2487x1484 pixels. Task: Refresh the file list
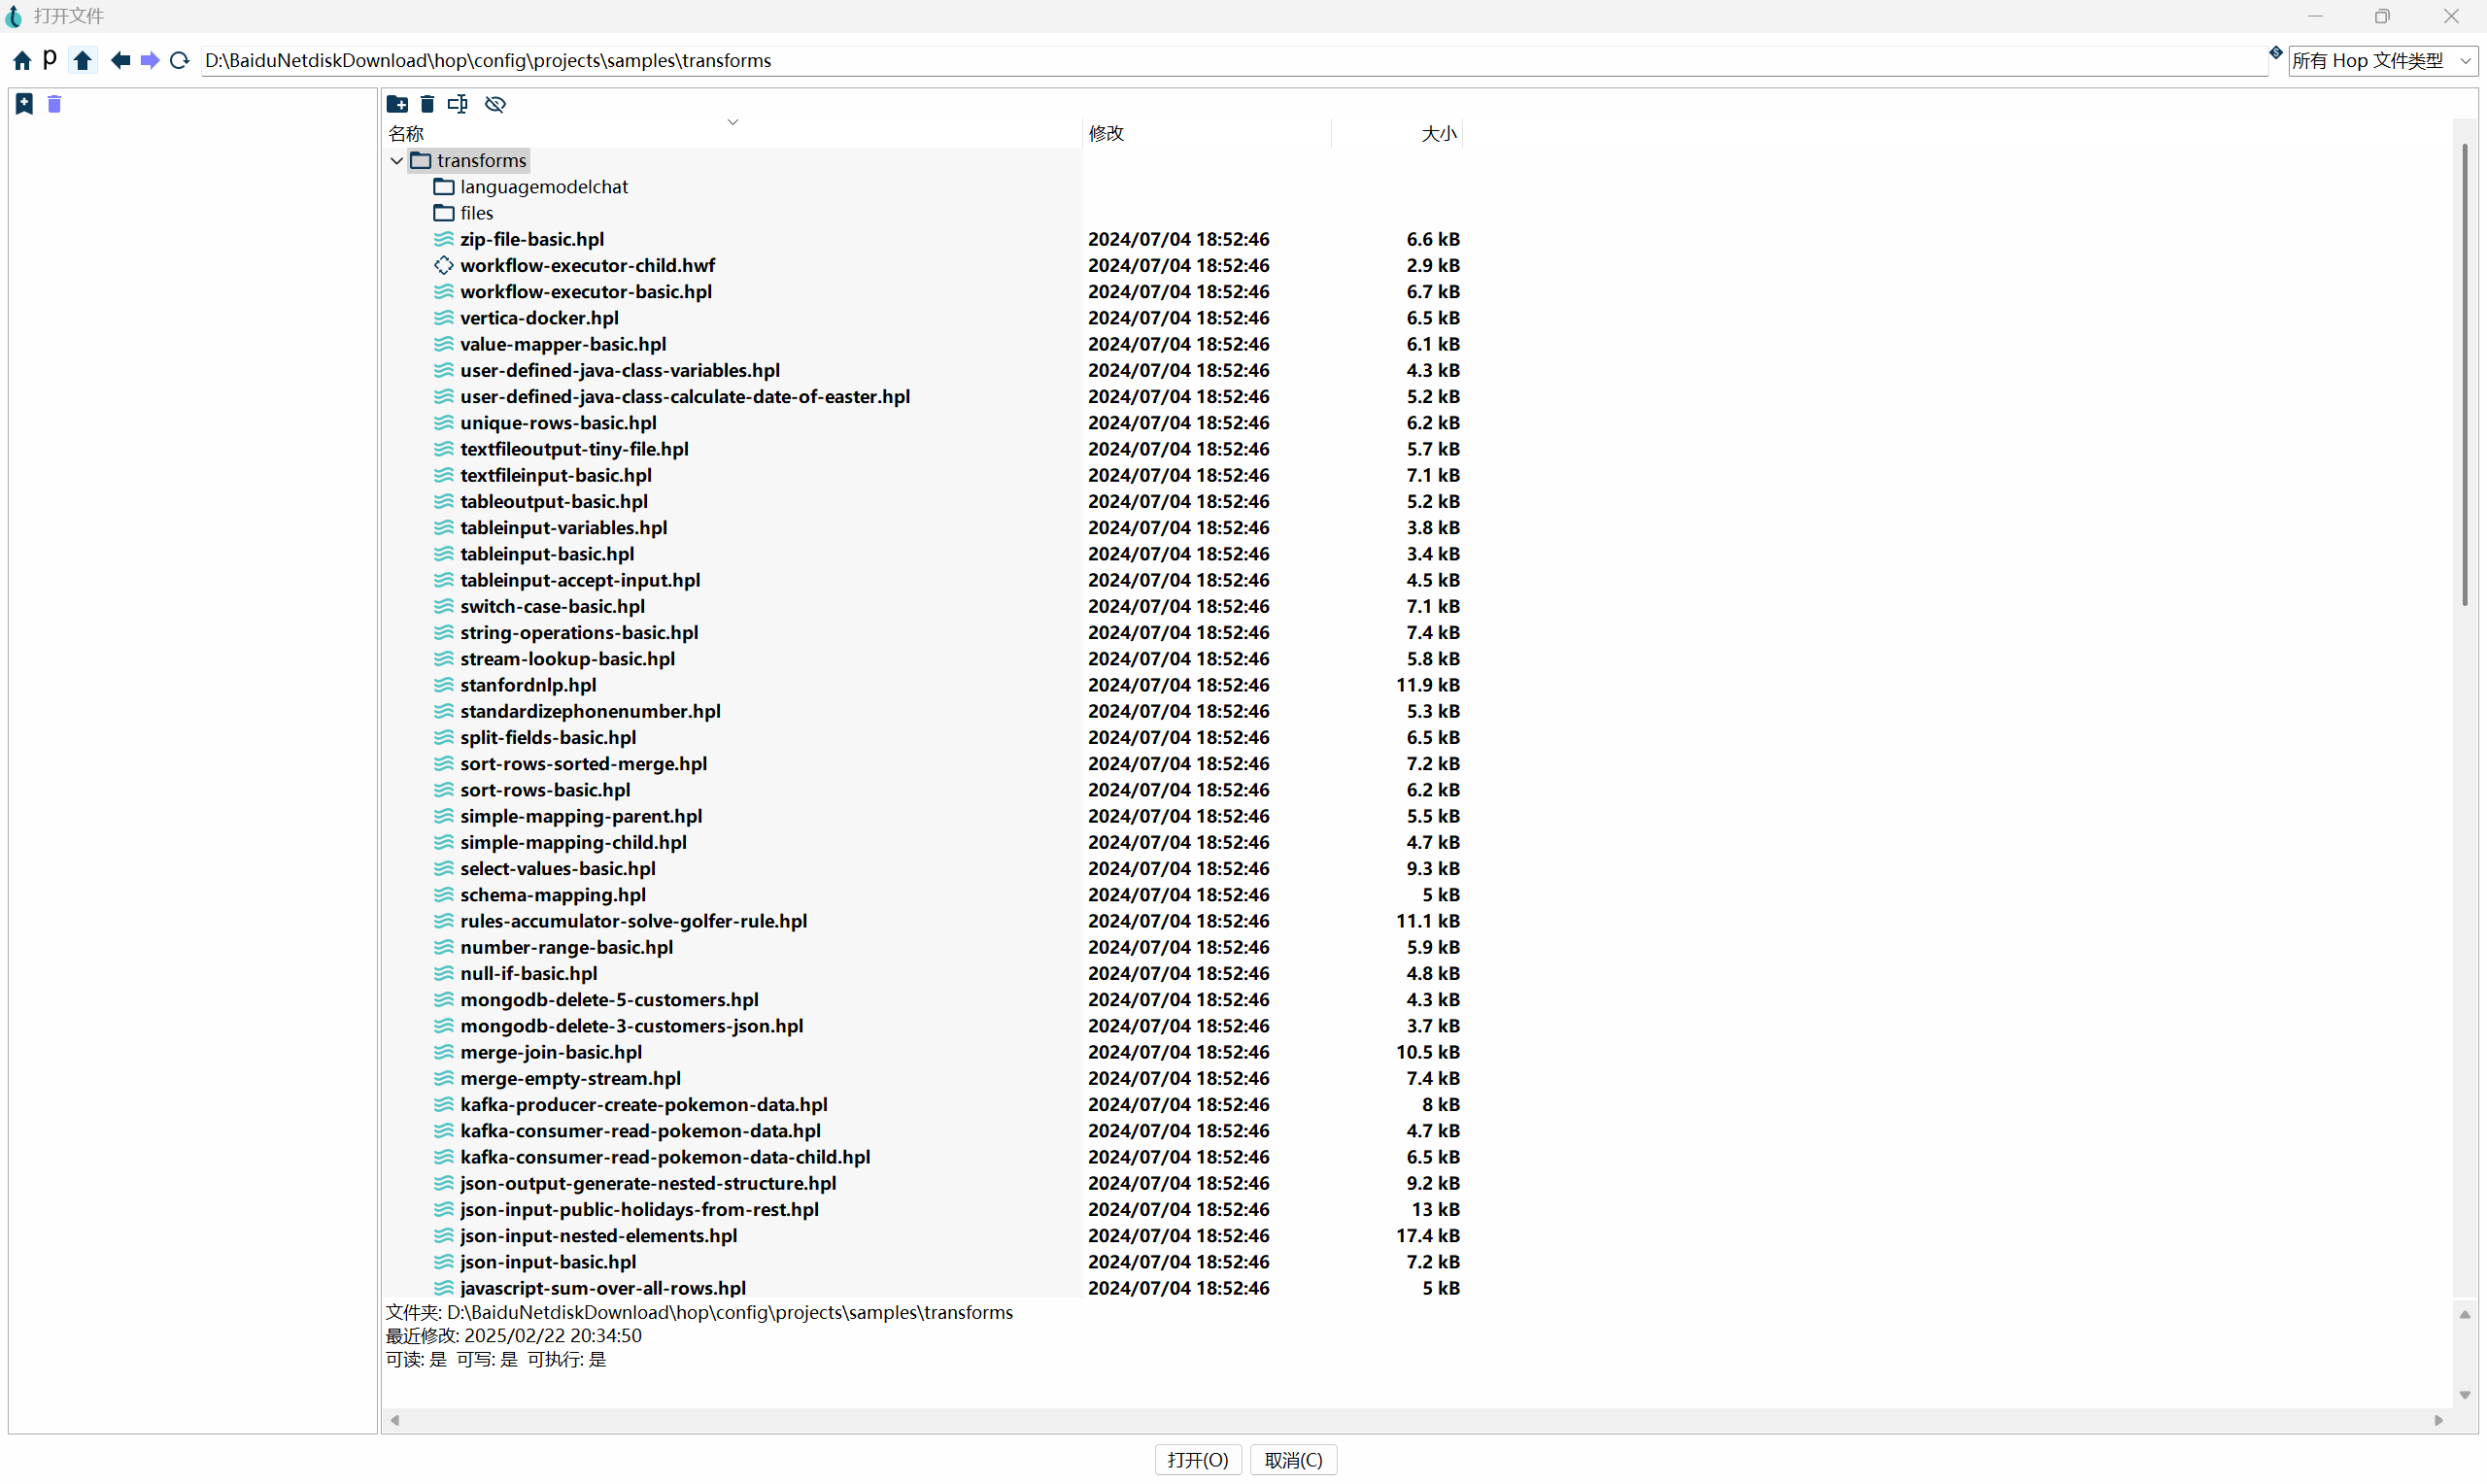point(180,61)
